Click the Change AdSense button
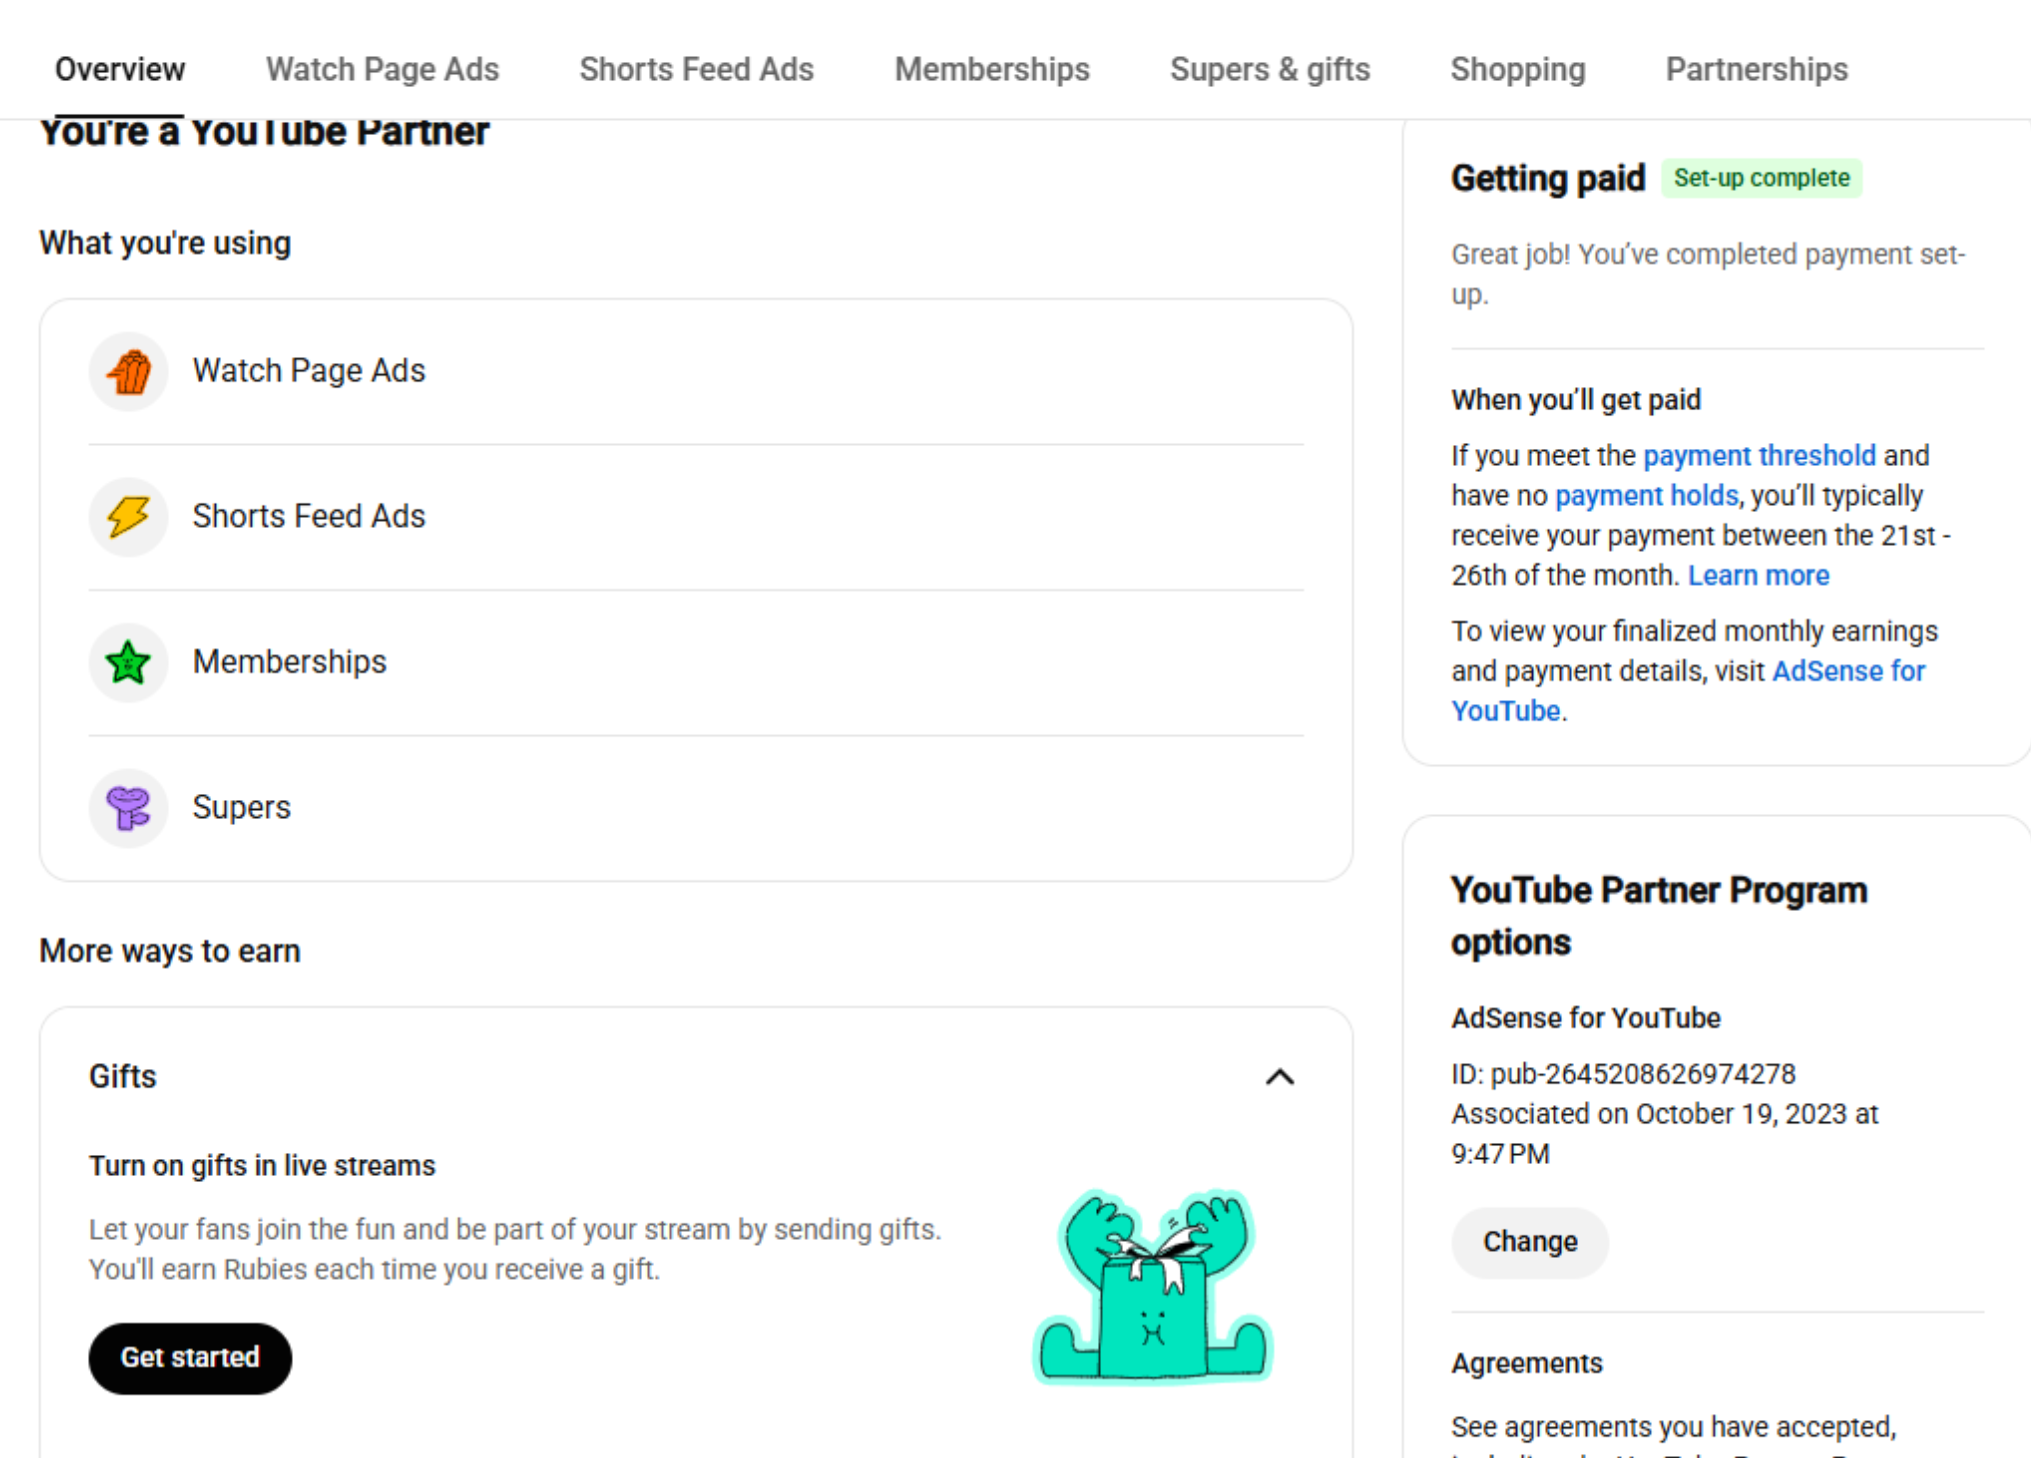The width and height of the screenshot is (2031, 1458). [x=1530, y=1242]
